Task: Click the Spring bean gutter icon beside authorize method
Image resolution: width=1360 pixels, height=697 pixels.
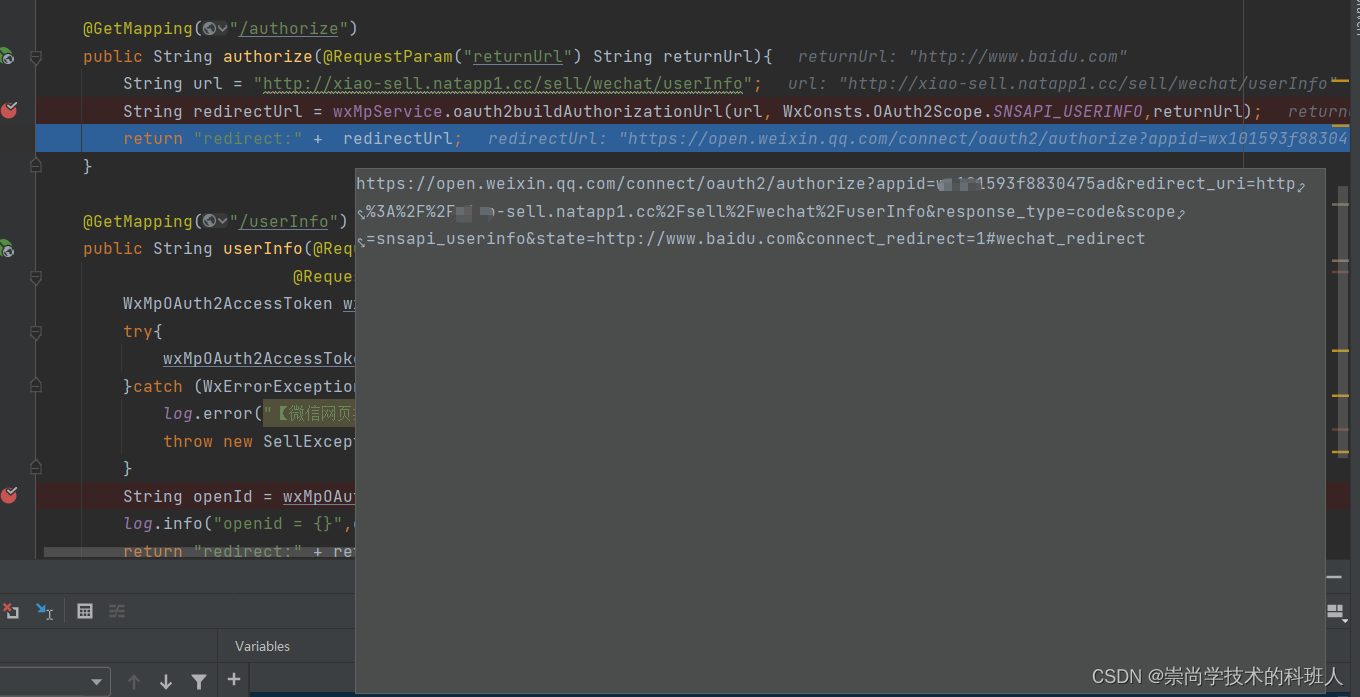Action: pos(6,57)
